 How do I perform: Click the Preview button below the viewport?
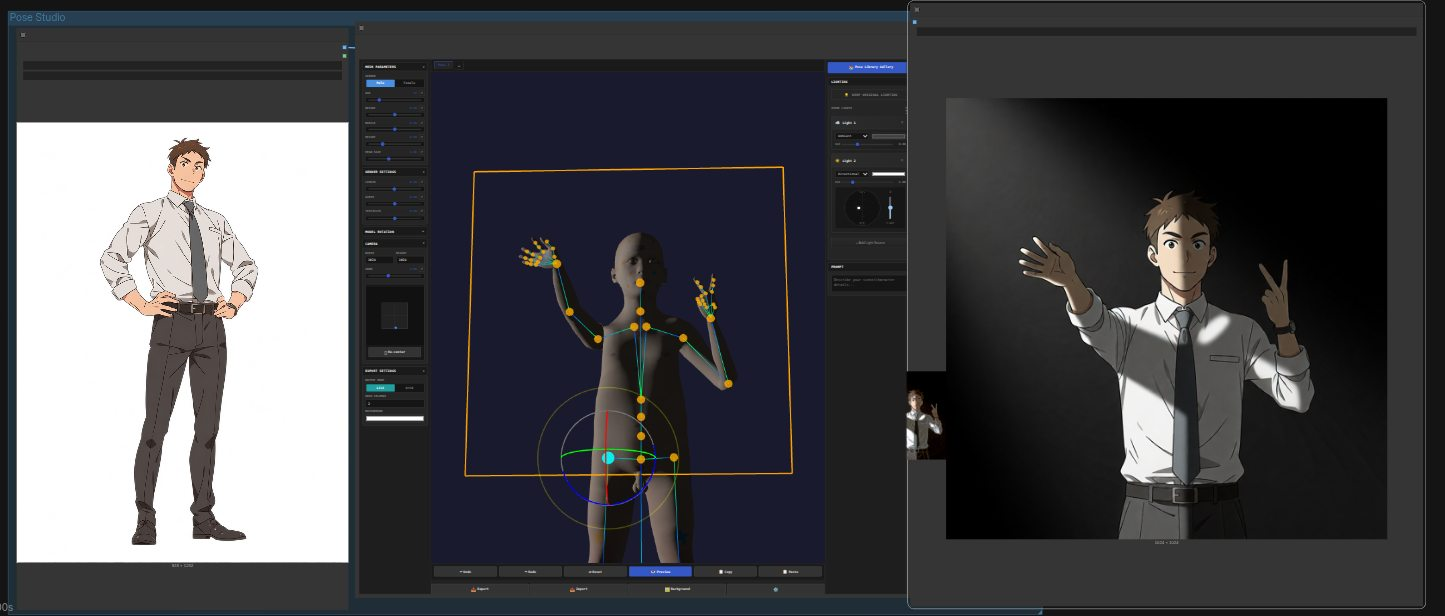(x=660, y=572)
